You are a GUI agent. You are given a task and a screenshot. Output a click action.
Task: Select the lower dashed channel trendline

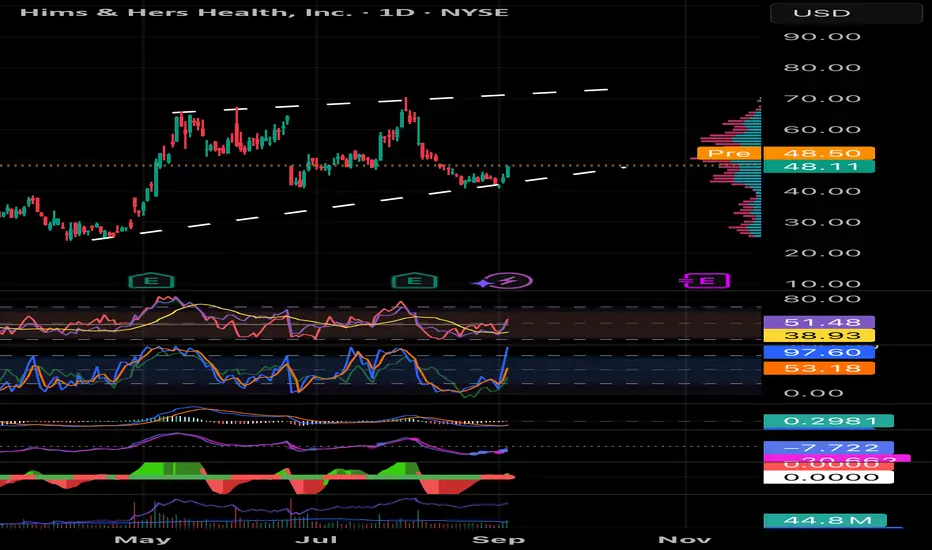357,205
